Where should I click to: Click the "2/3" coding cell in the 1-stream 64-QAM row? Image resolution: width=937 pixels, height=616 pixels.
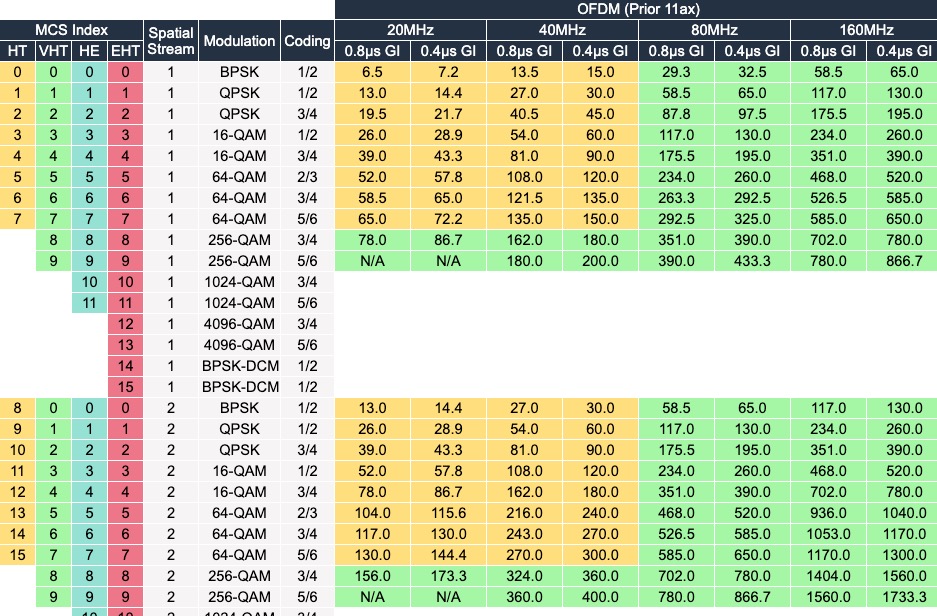pyautogui.click(x=307, y=177)
